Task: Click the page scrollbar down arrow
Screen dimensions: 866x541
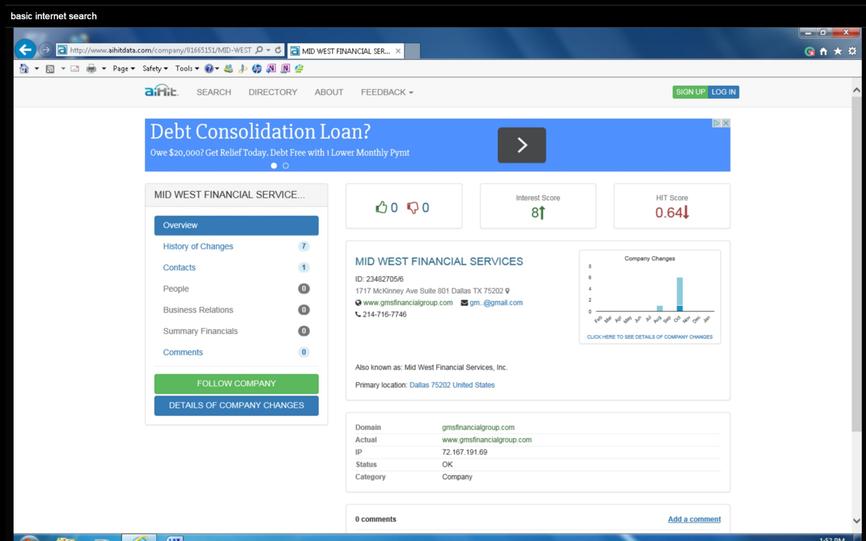Action: [x=857, y=521]
